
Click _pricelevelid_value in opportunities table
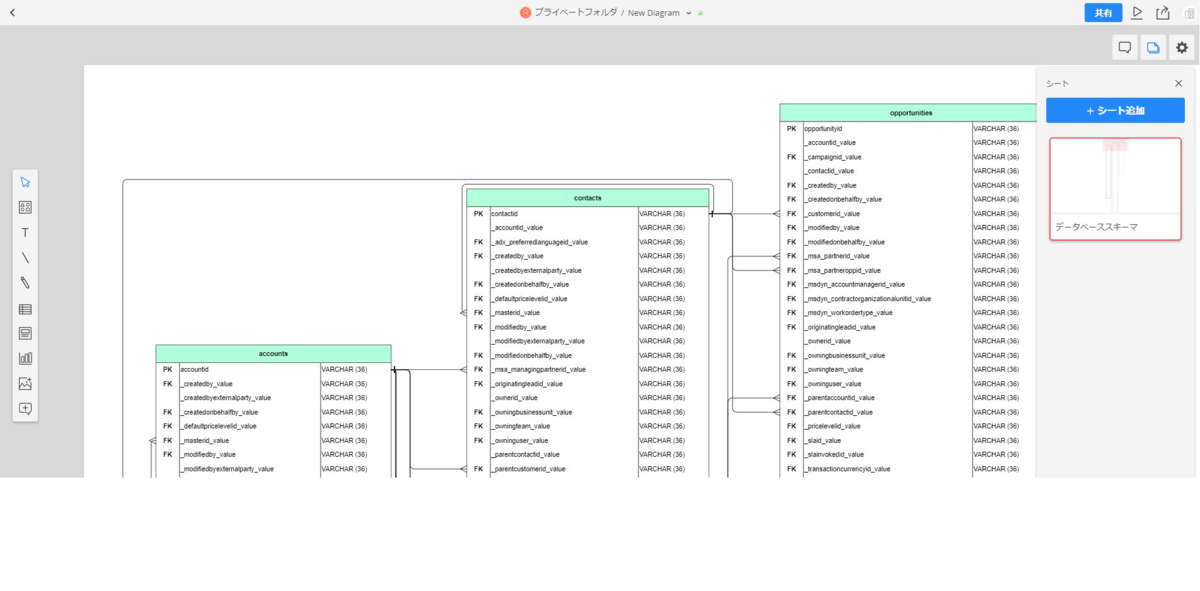coord(832,426)
